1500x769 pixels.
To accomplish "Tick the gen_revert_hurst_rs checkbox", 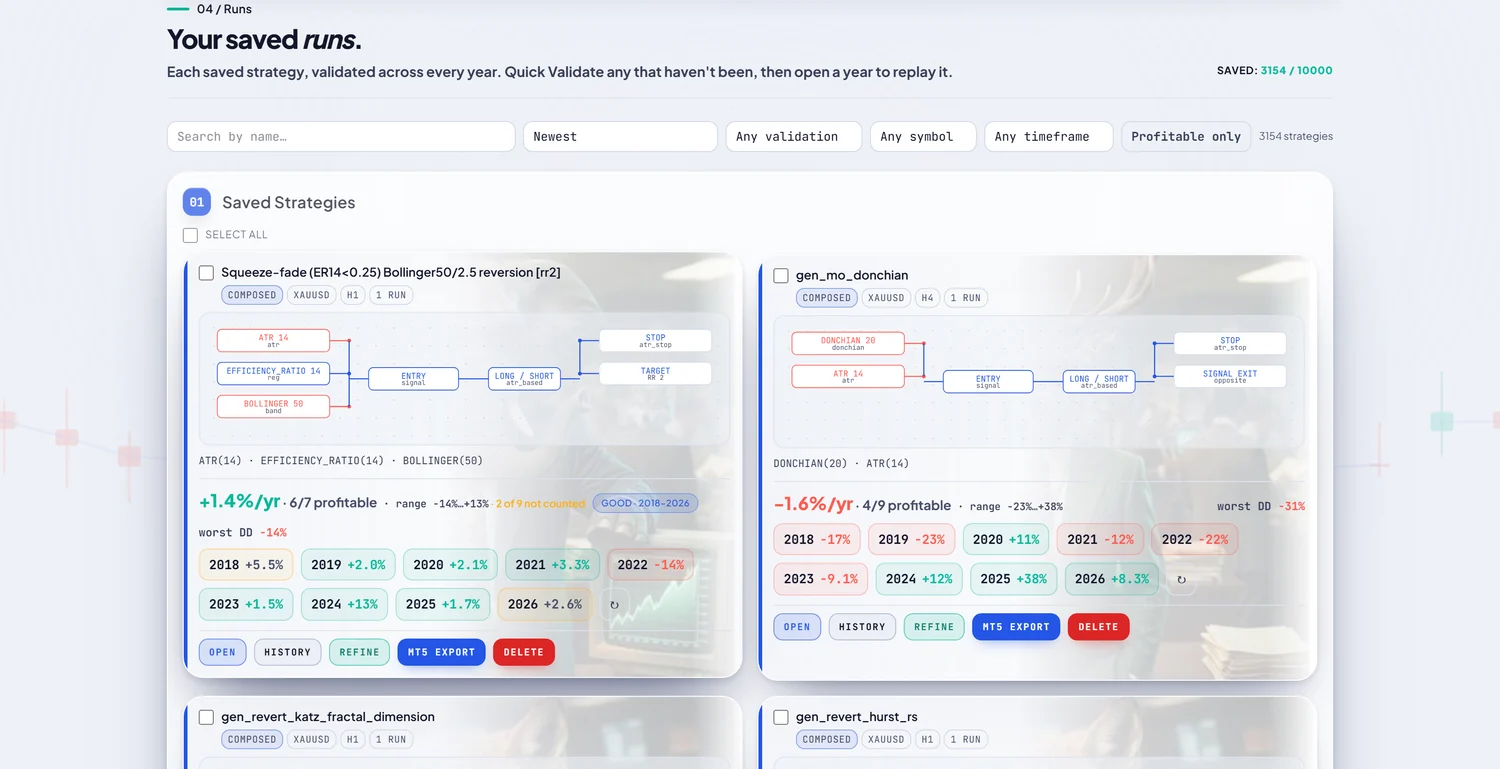I will 781,717.
